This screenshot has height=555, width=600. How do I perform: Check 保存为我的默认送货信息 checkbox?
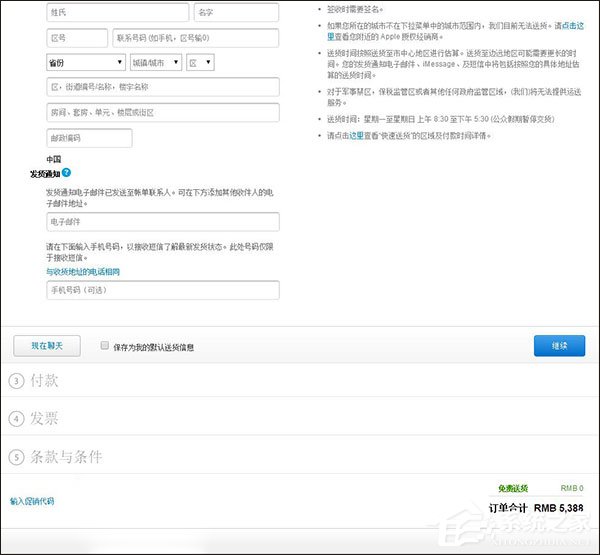click(104, 345)
